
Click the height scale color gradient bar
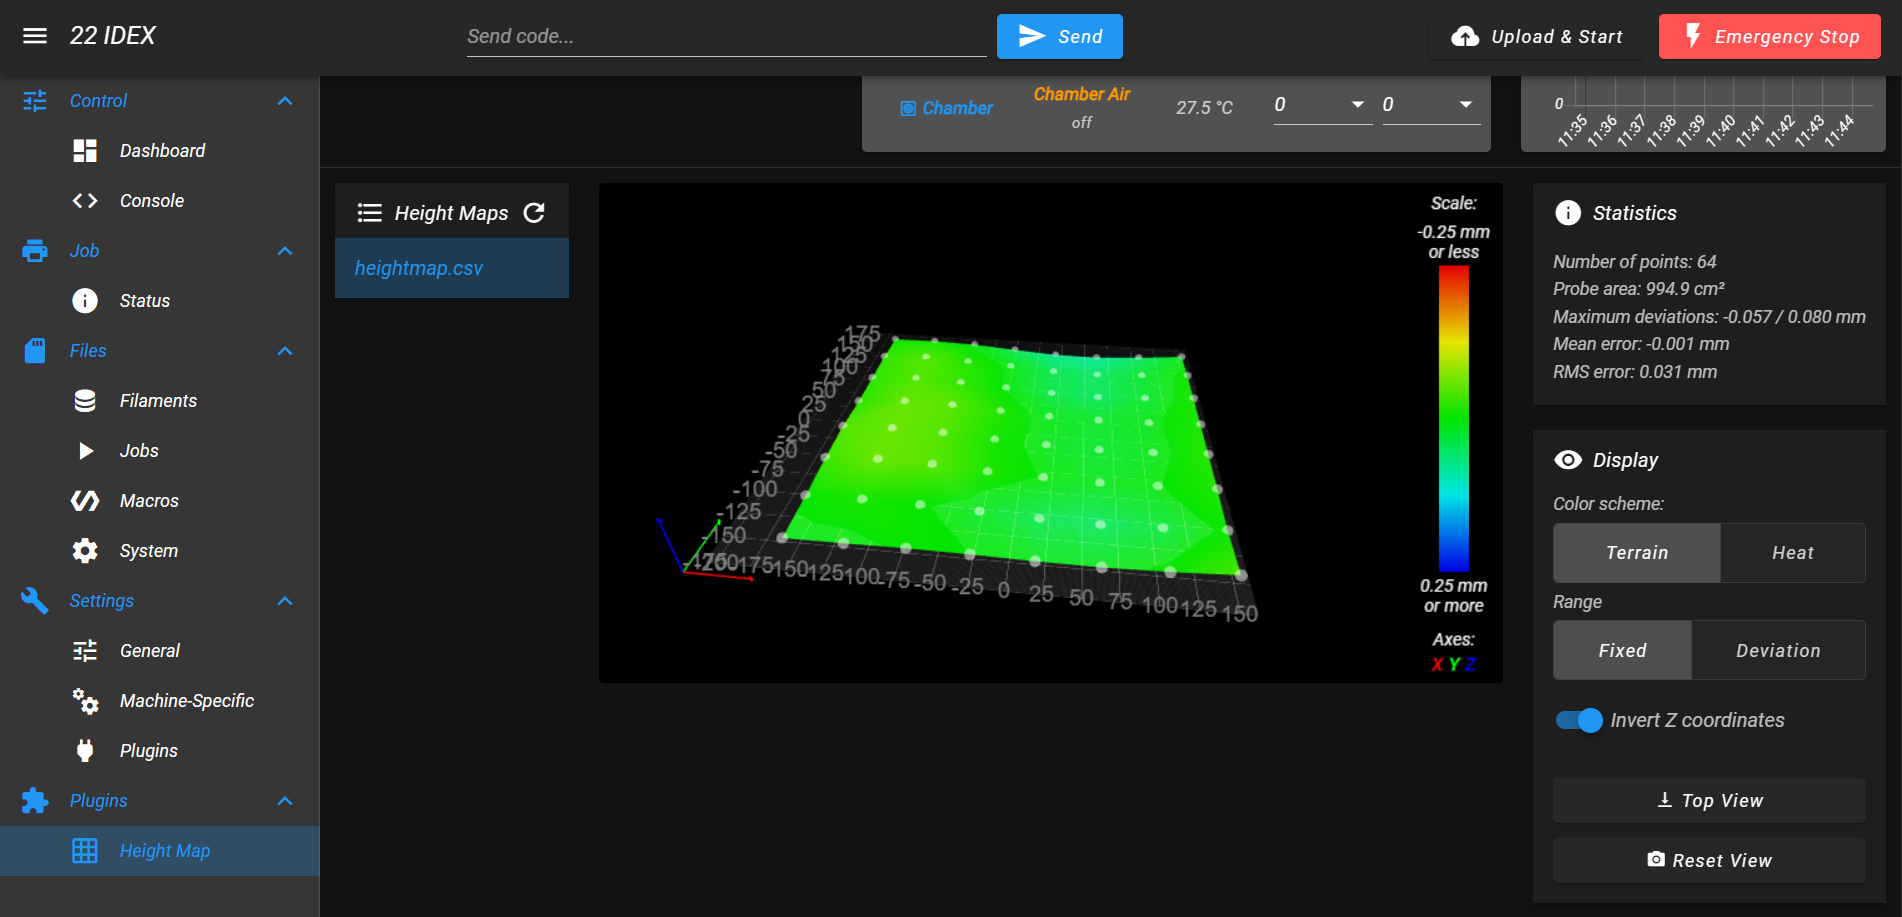click(x=1454, y=418)
